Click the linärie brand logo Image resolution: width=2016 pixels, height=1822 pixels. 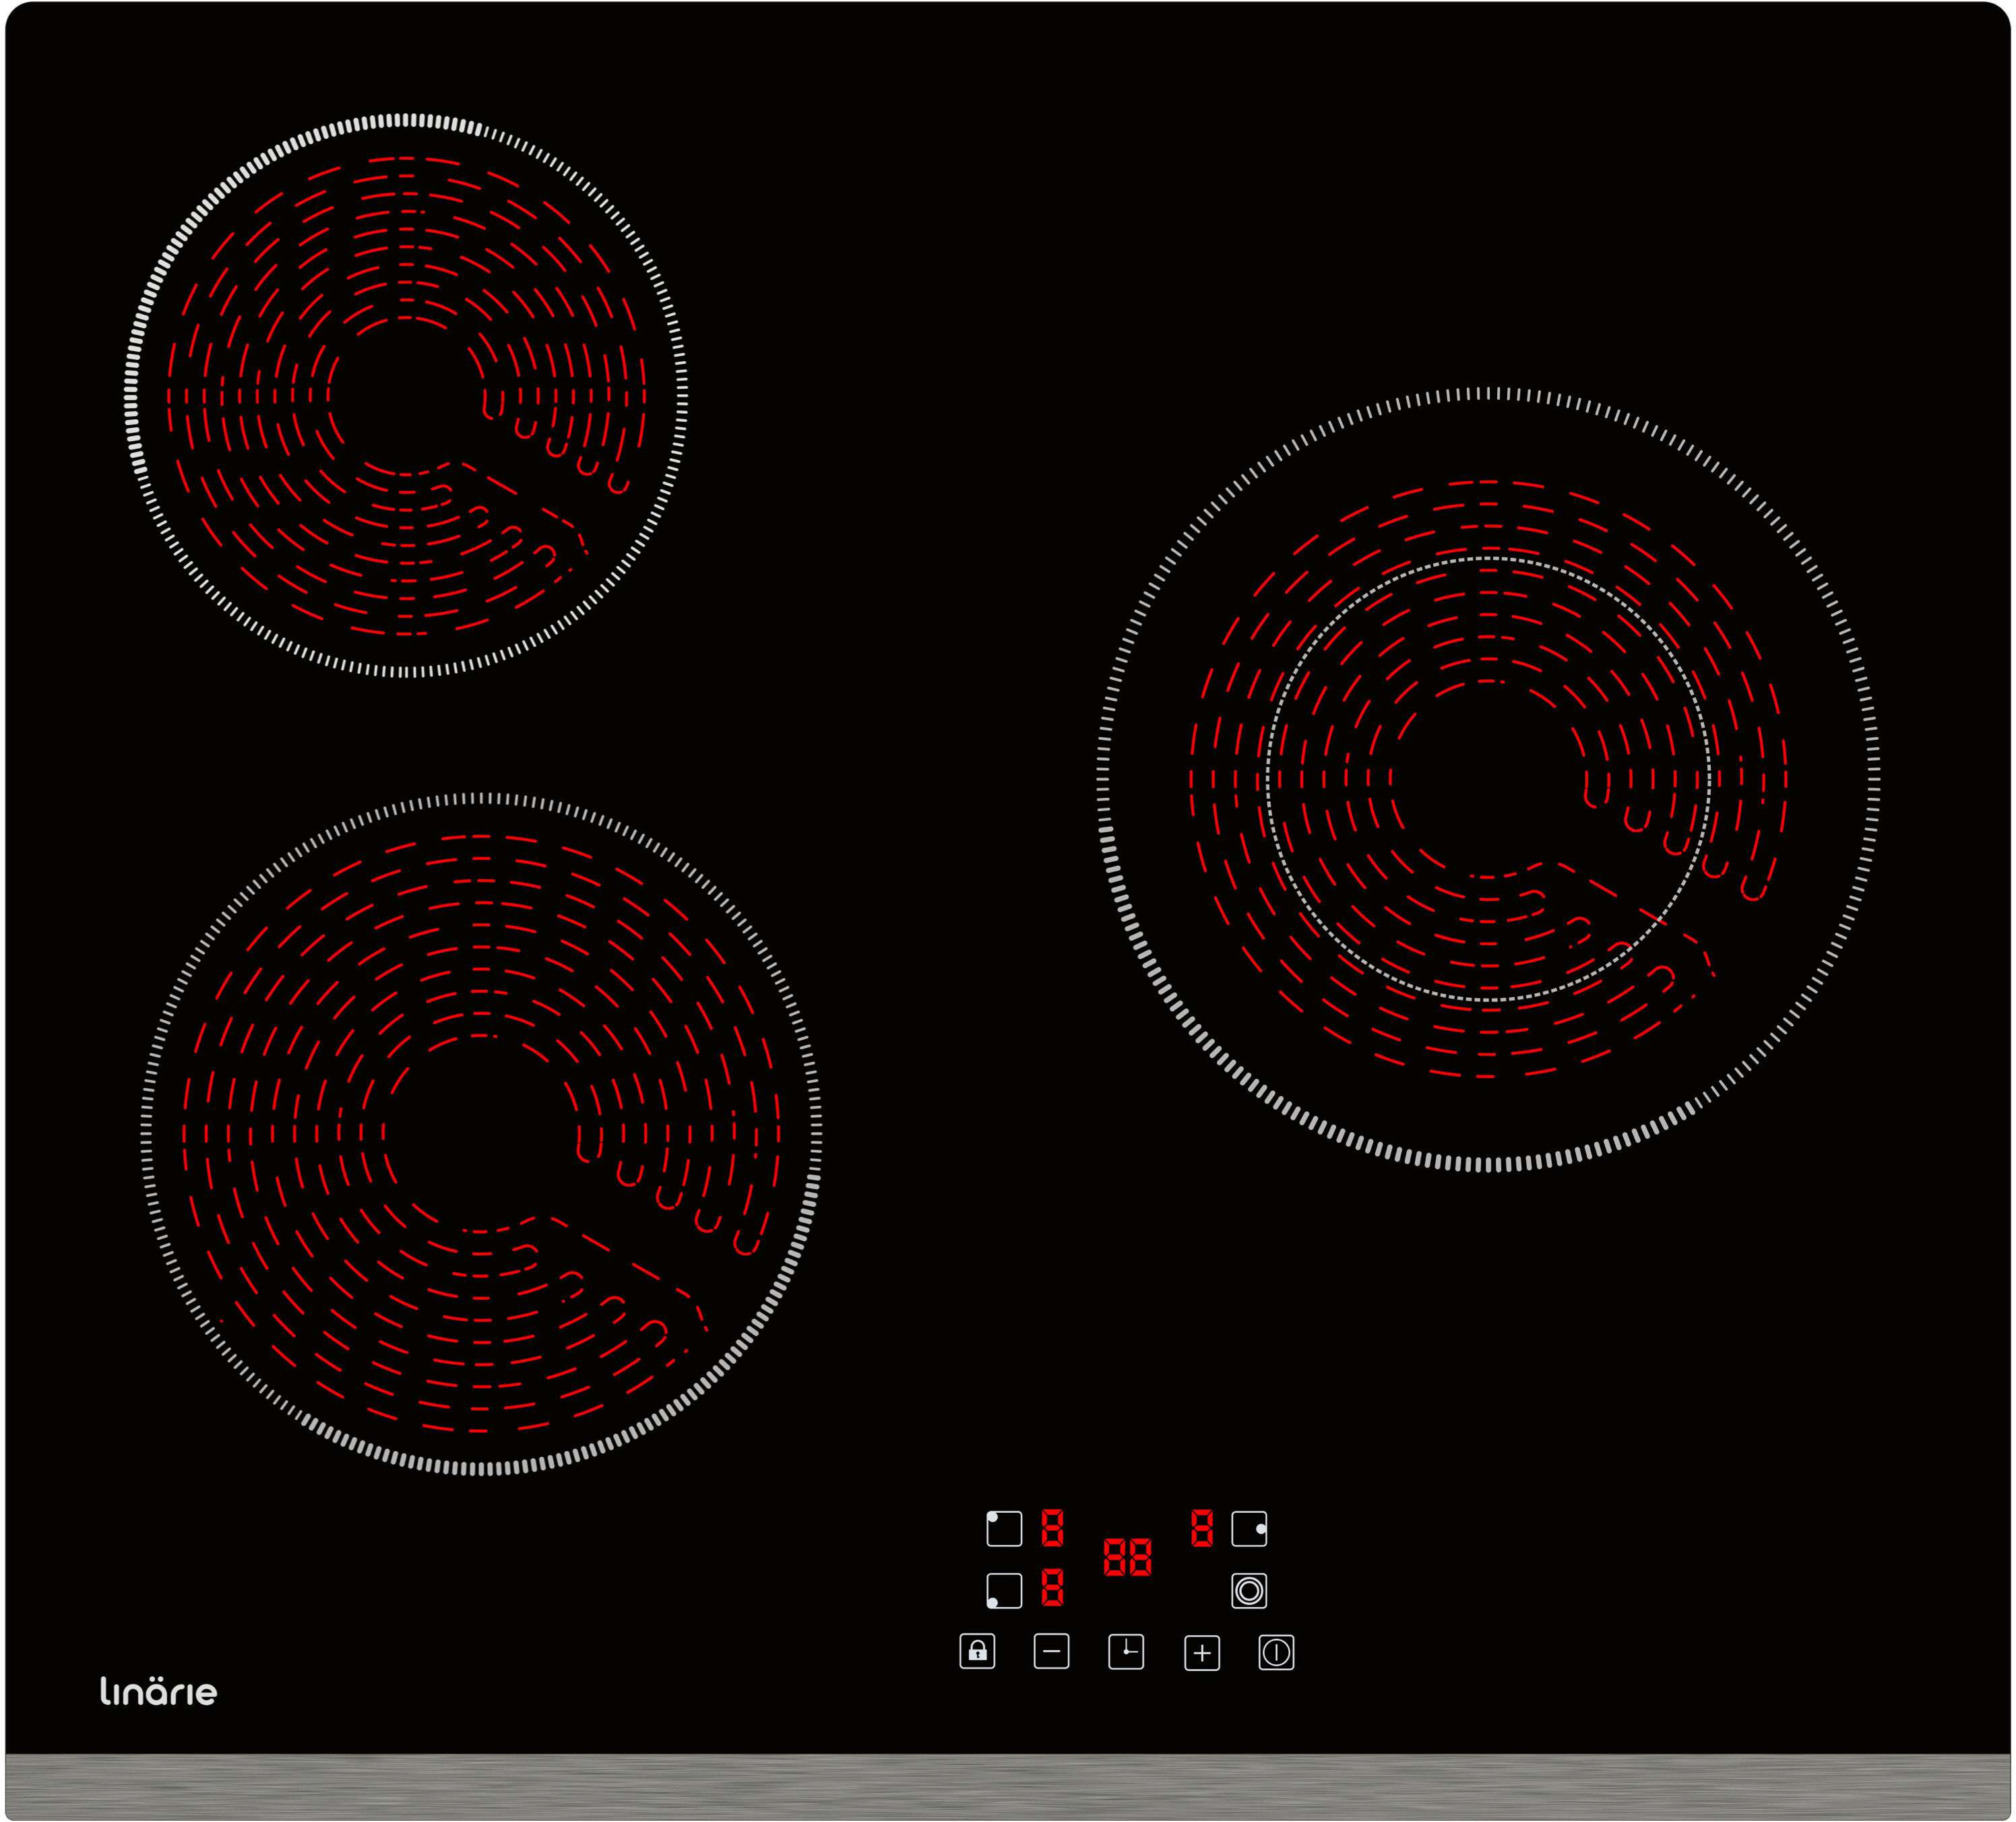(158, 1691)
